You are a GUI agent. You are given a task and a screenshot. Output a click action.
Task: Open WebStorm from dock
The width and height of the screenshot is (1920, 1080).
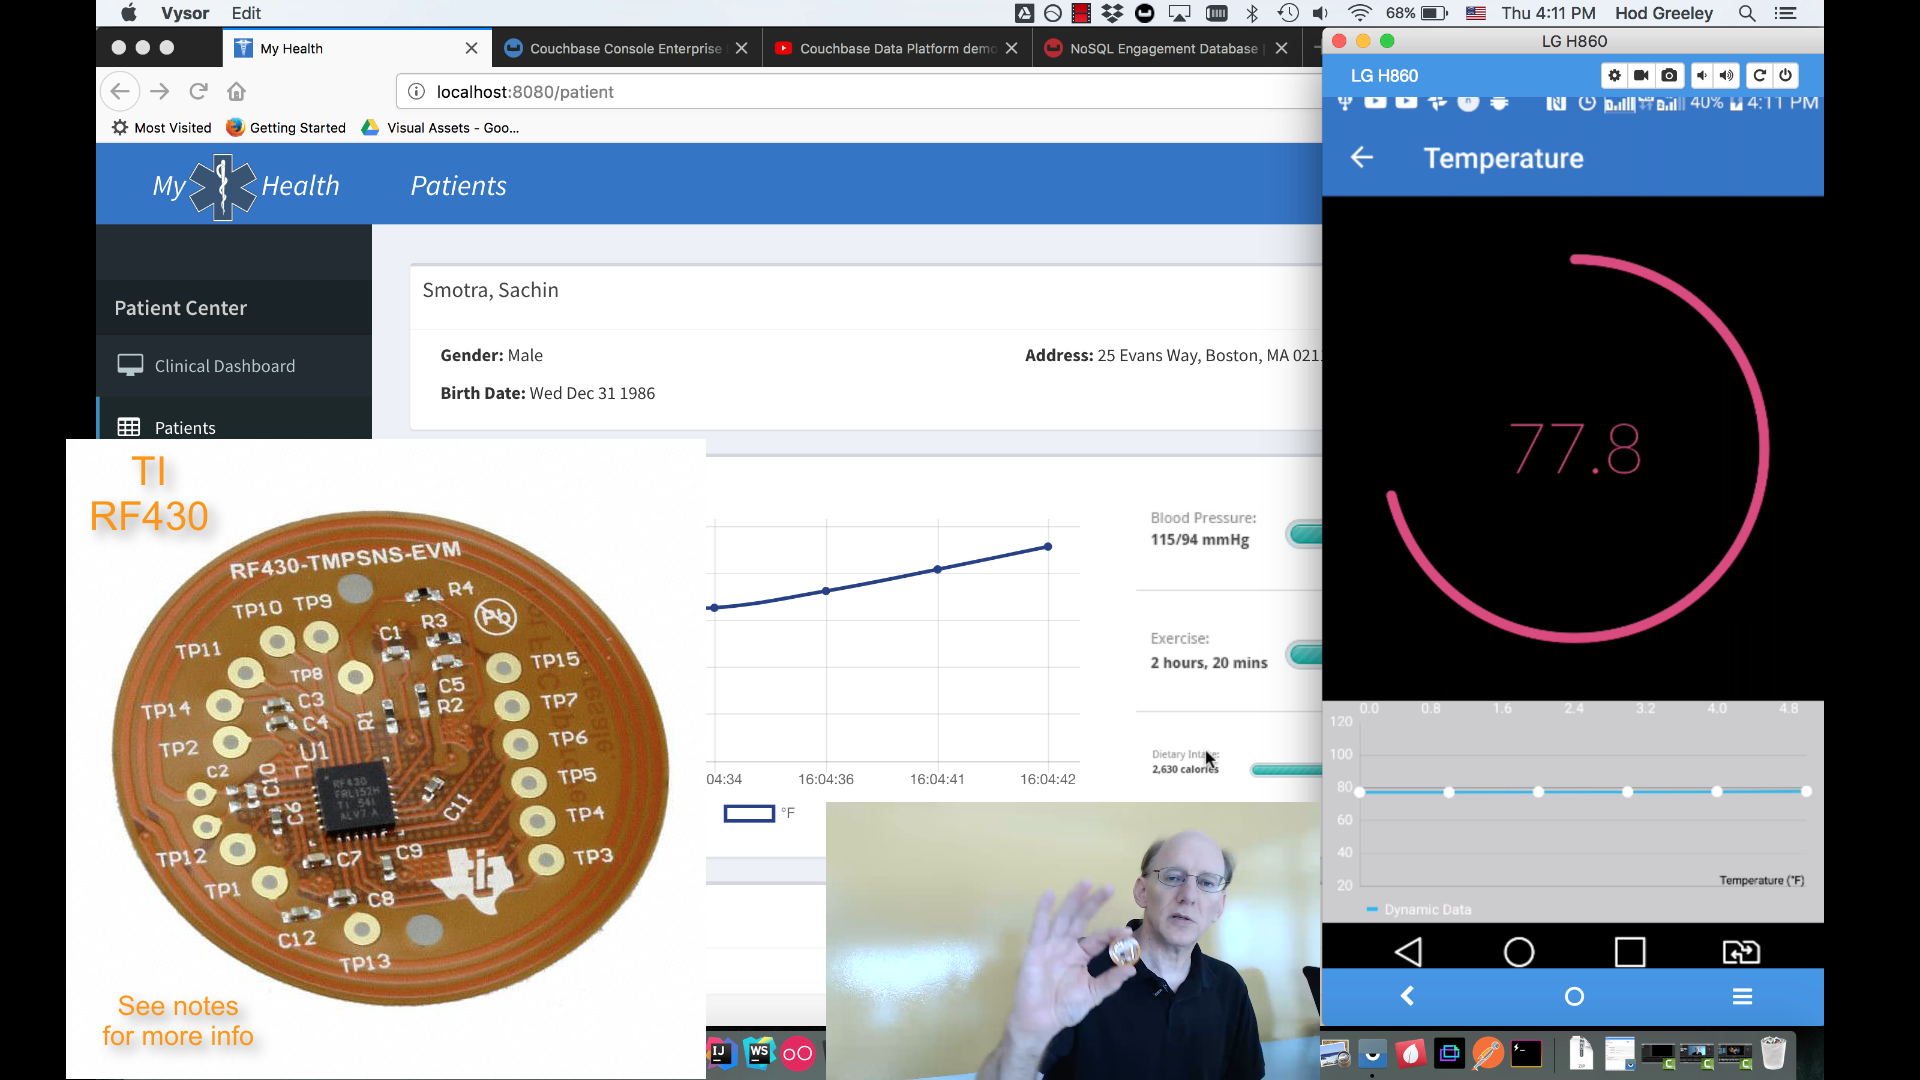click(x=759, y=1052)
